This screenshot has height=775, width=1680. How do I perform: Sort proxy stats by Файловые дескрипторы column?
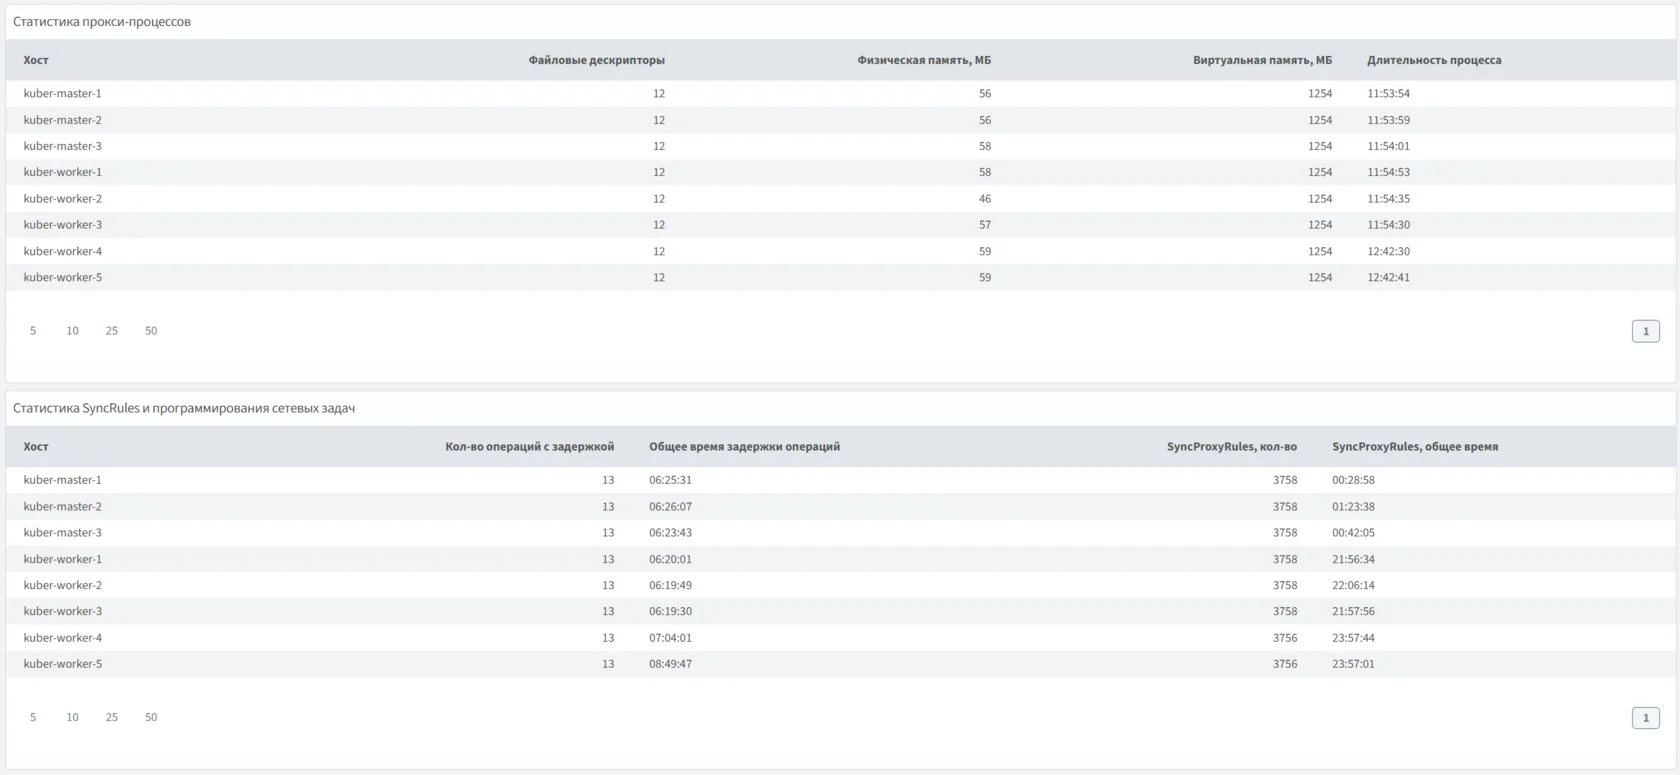(x=596, y=60)
